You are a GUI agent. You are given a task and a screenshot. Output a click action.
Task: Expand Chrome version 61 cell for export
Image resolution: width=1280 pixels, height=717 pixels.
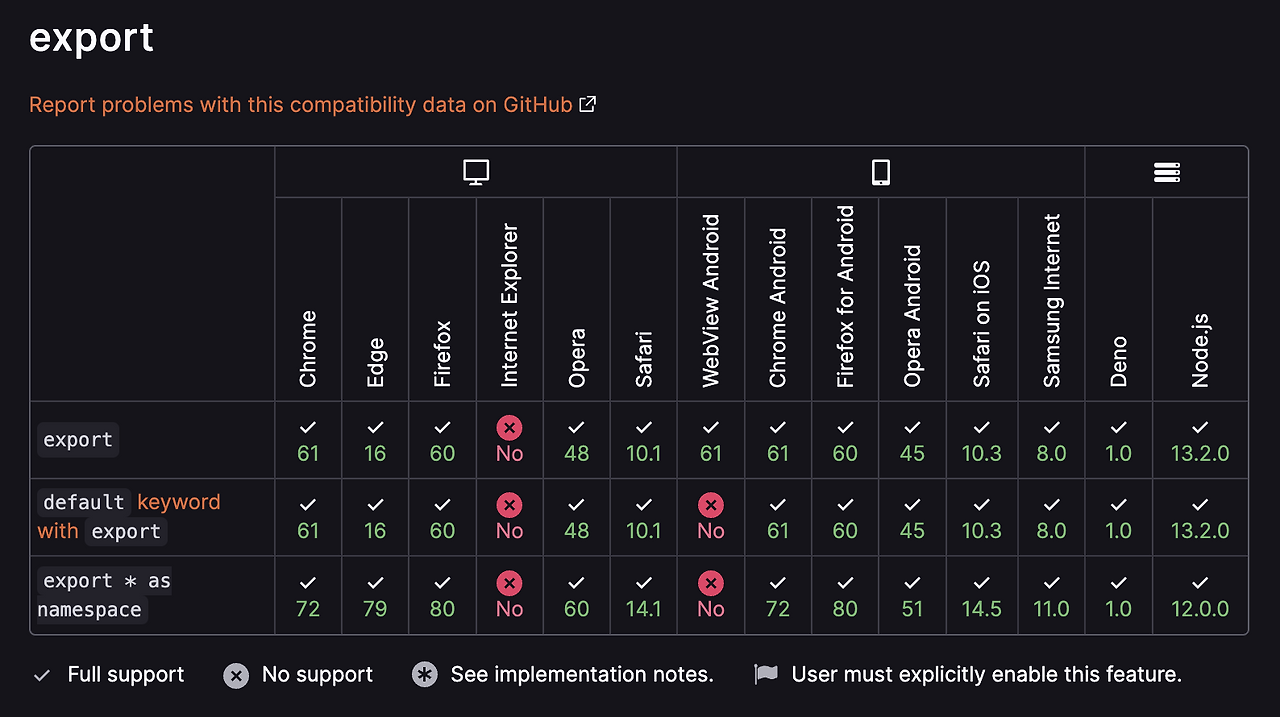click(308, 440)
